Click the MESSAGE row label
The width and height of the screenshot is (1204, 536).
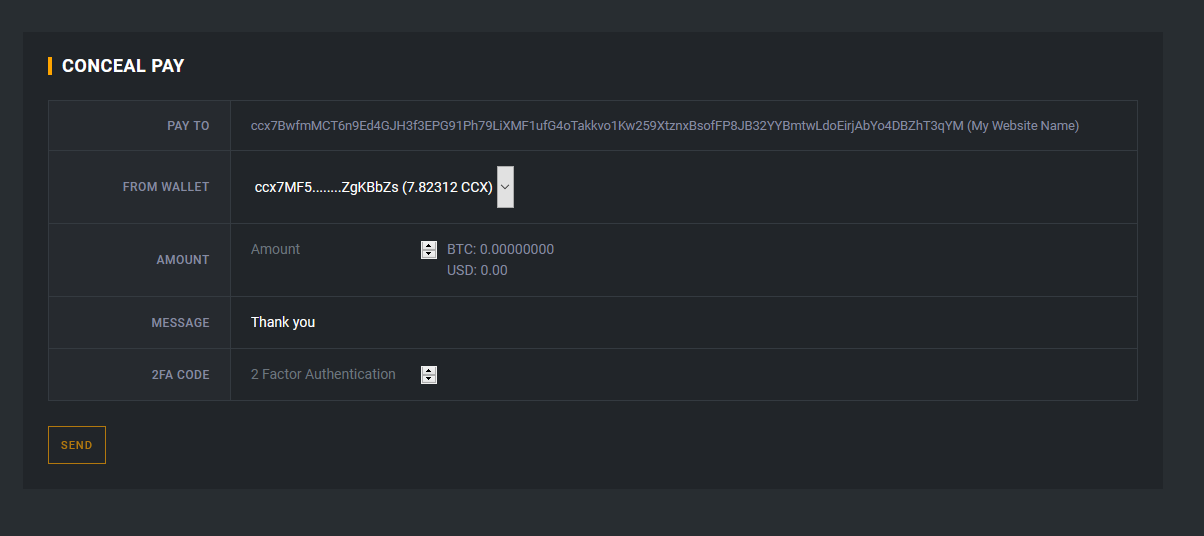coord(180,323)
